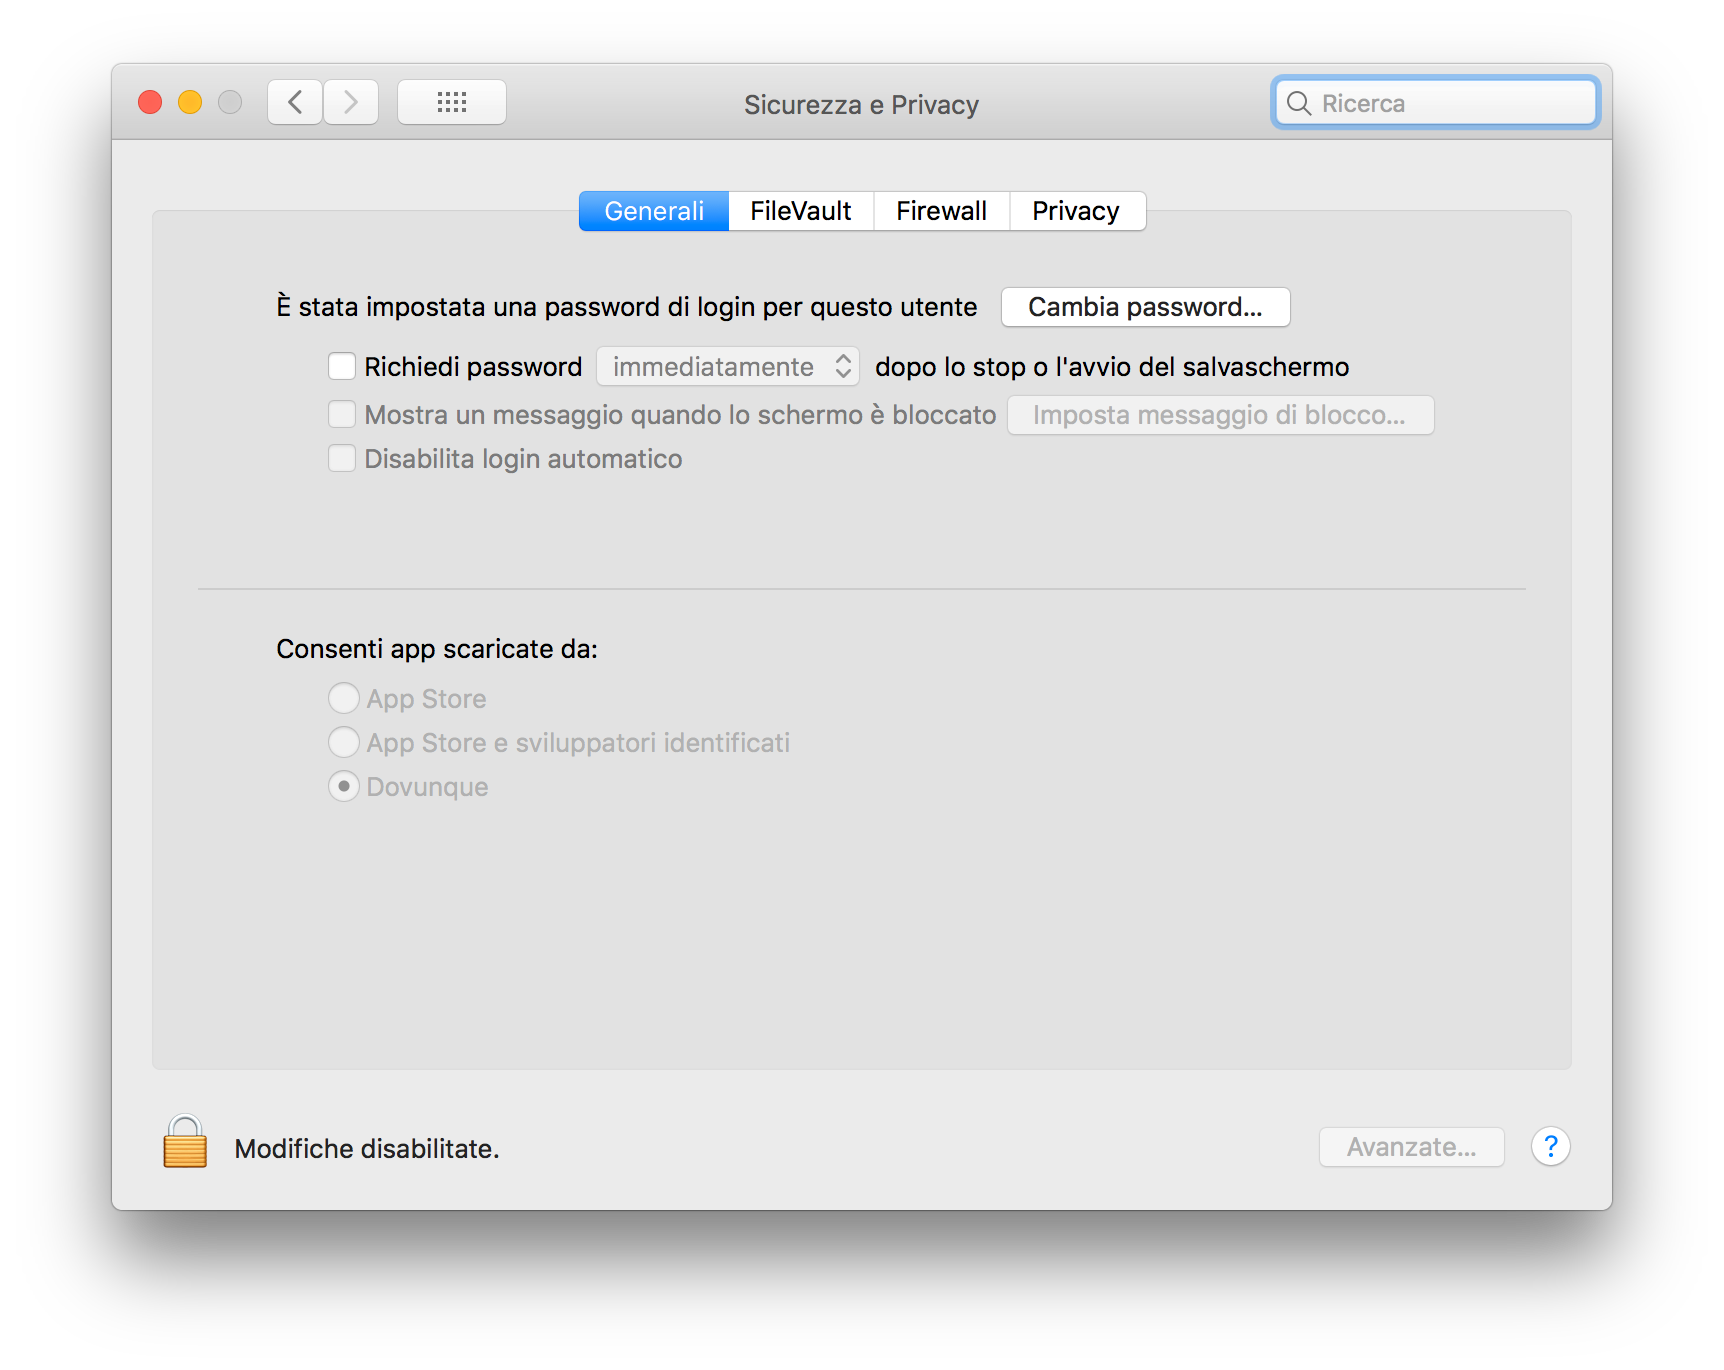
Task: Minimize the window with the yellow button
Action: pyautogui.click(x=190, y=102)
